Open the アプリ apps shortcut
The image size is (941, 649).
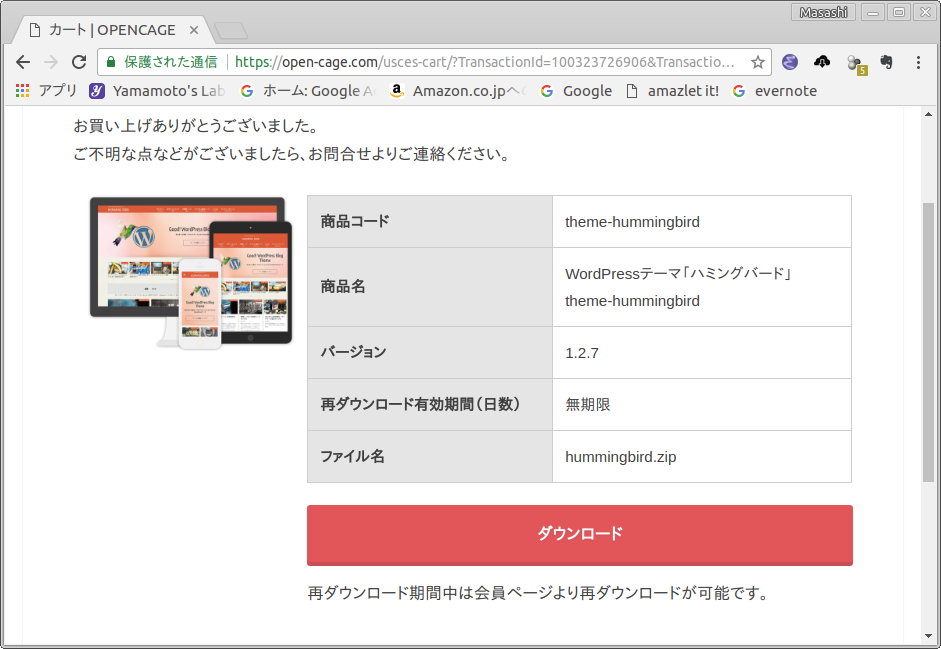point(47,91)
